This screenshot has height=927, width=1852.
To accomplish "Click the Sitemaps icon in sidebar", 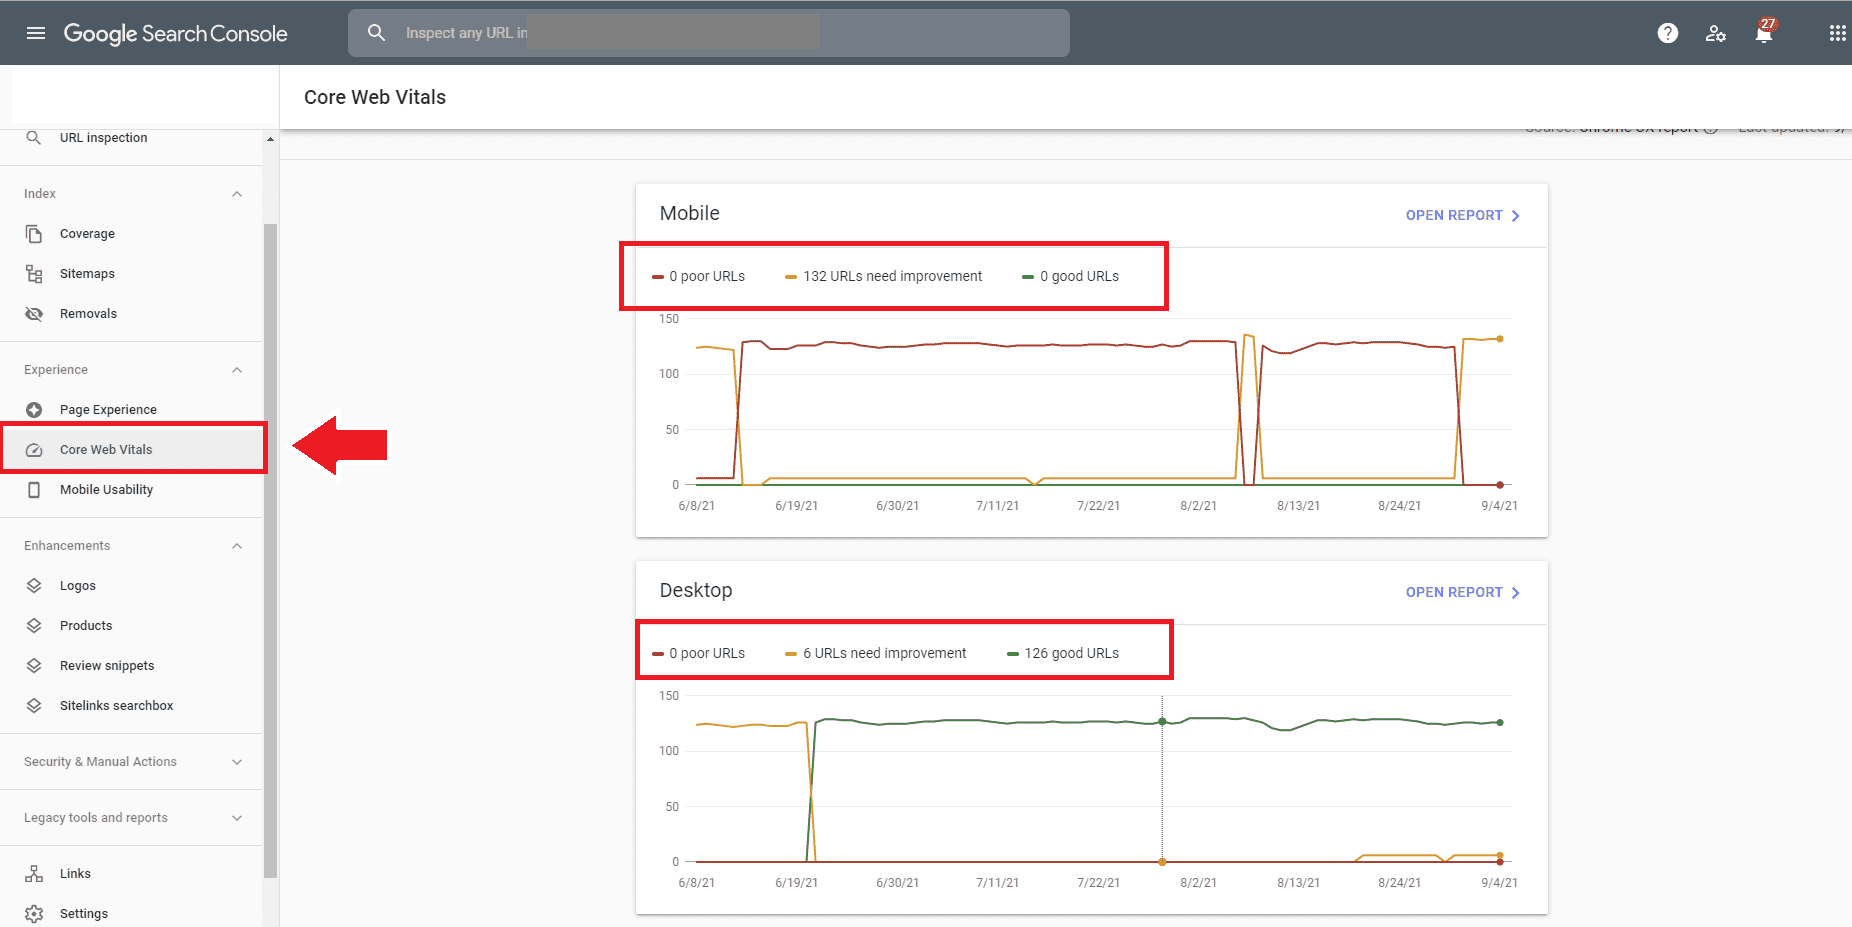I will [34, 274].
